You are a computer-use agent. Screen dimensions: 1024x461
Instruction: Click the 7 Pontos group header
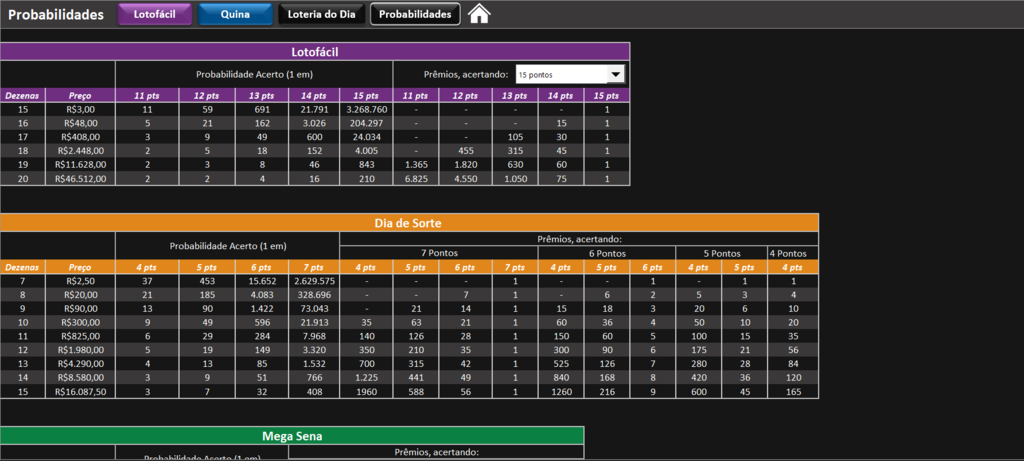tap(439, 253)
